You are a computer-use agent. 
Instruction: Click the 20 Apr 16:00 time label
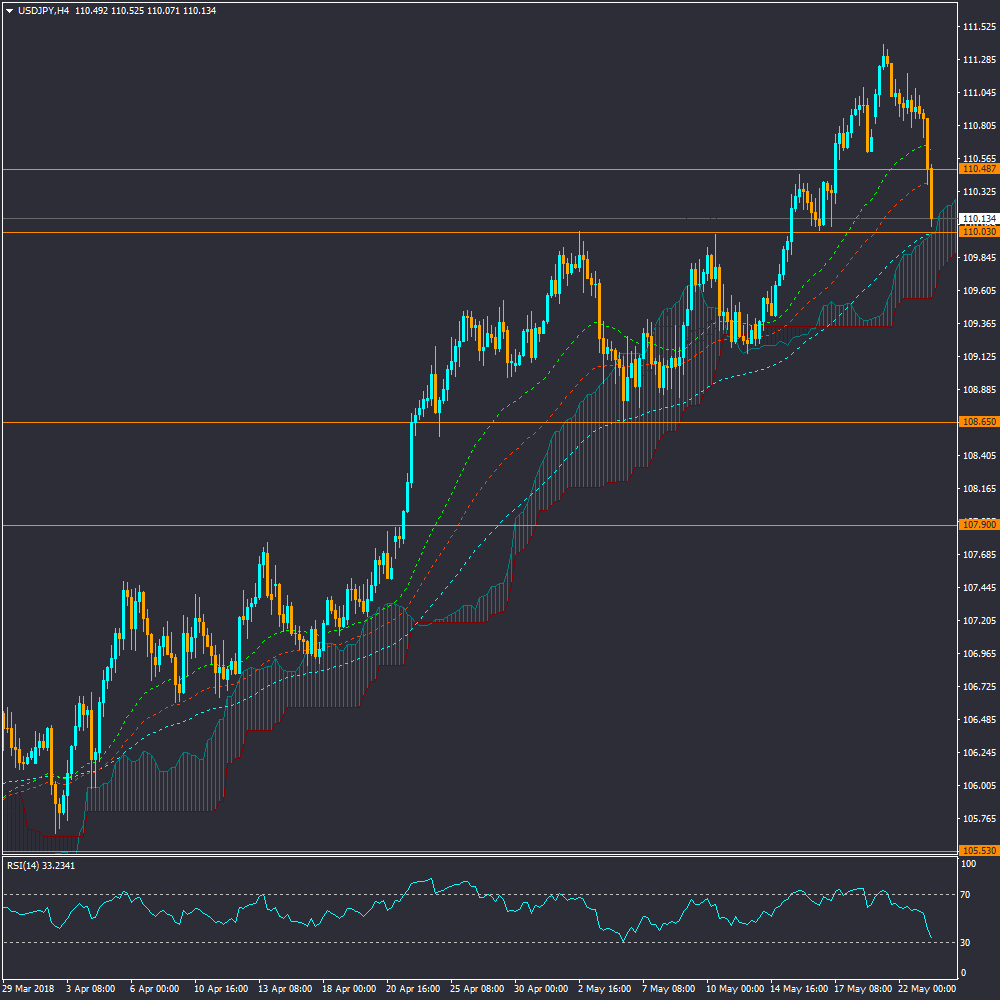click(x=413, y=988)
